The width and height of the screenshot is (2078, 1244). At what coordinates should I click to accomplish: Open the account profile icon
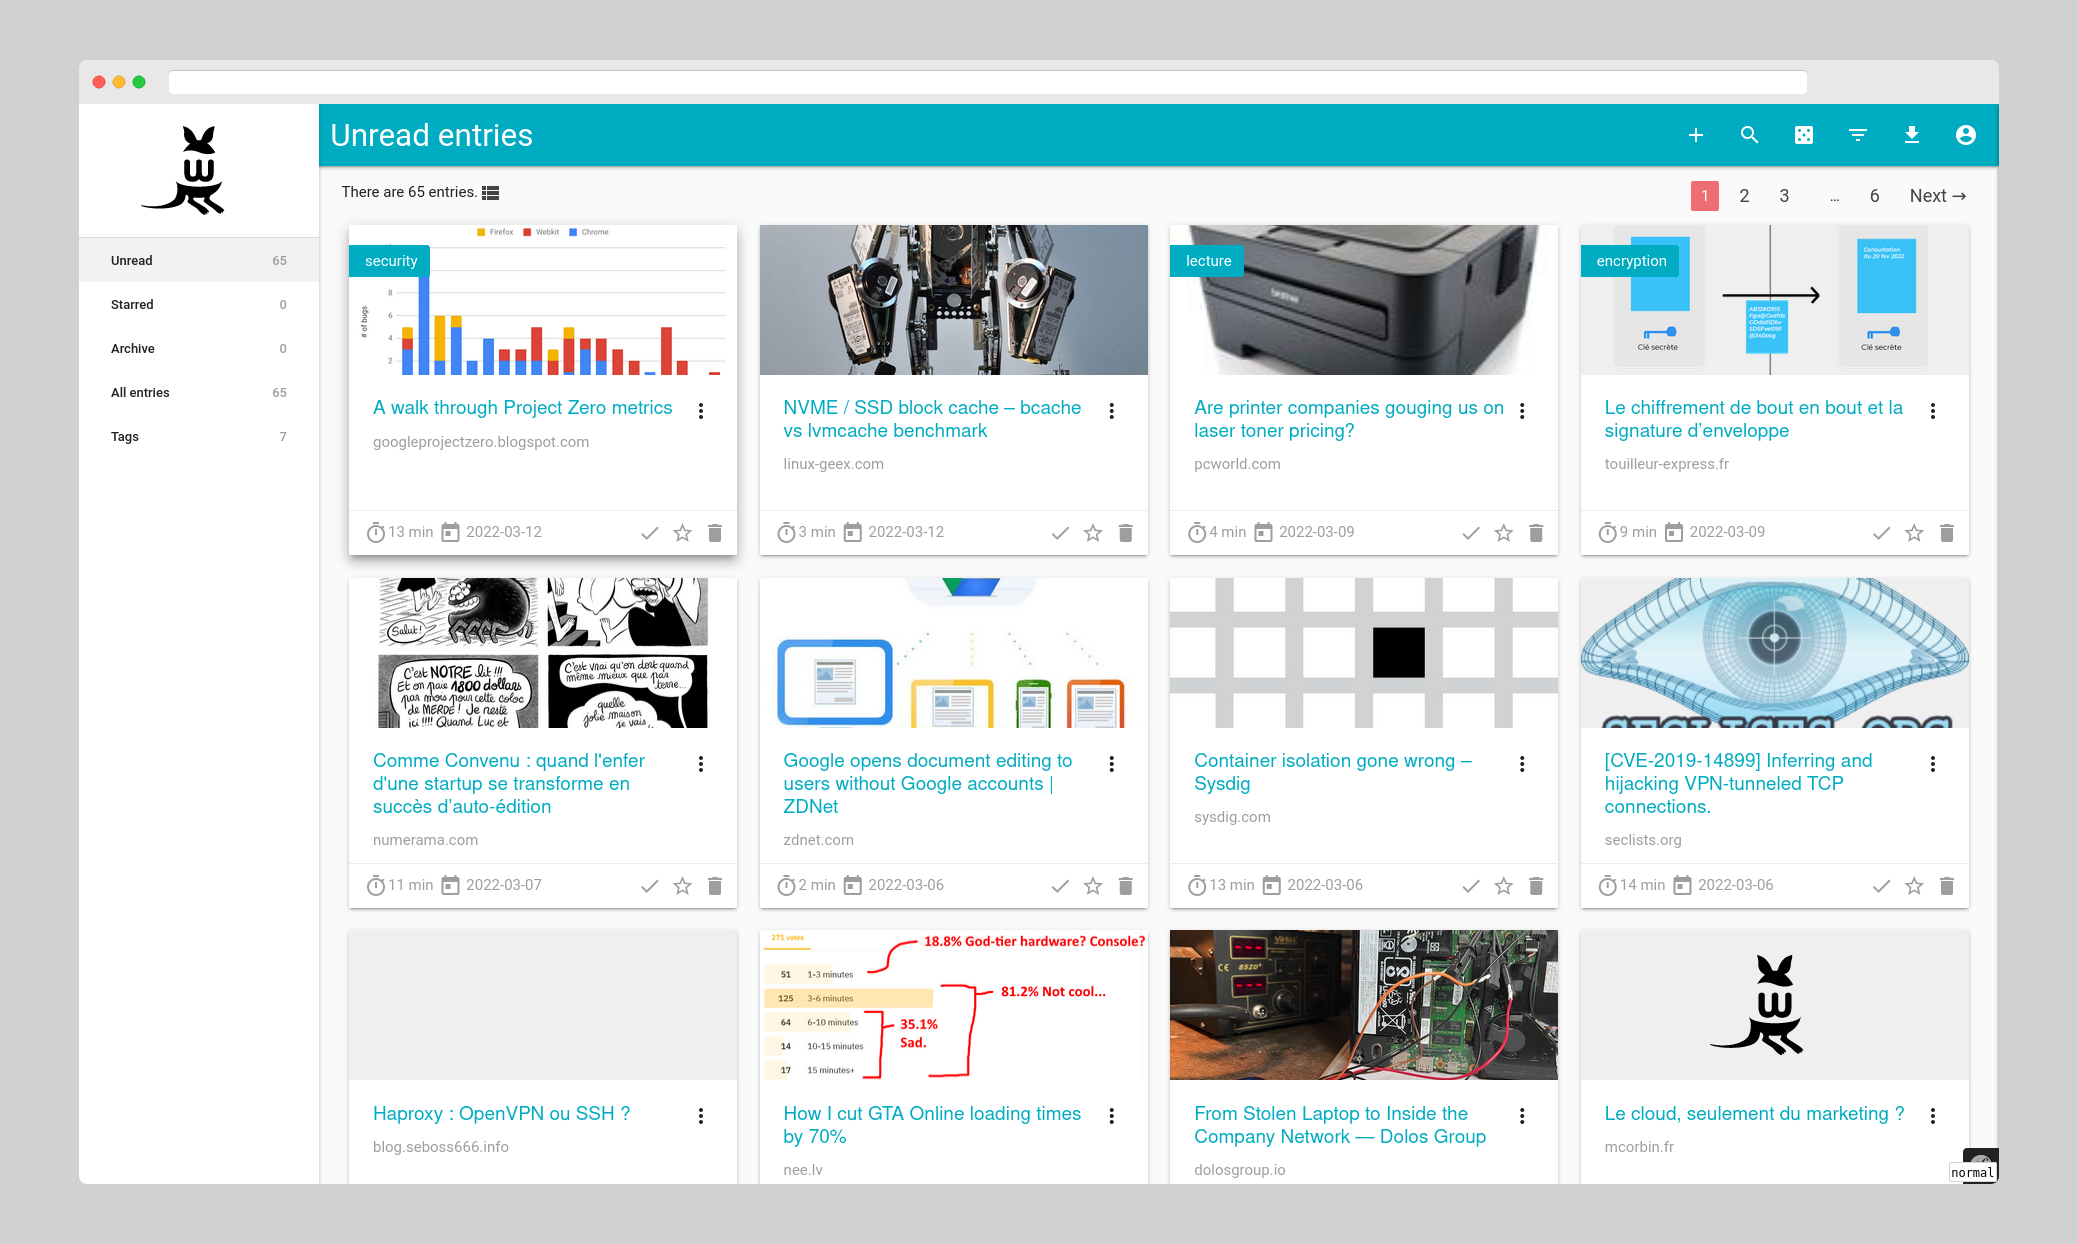(x=1966, y=134)
